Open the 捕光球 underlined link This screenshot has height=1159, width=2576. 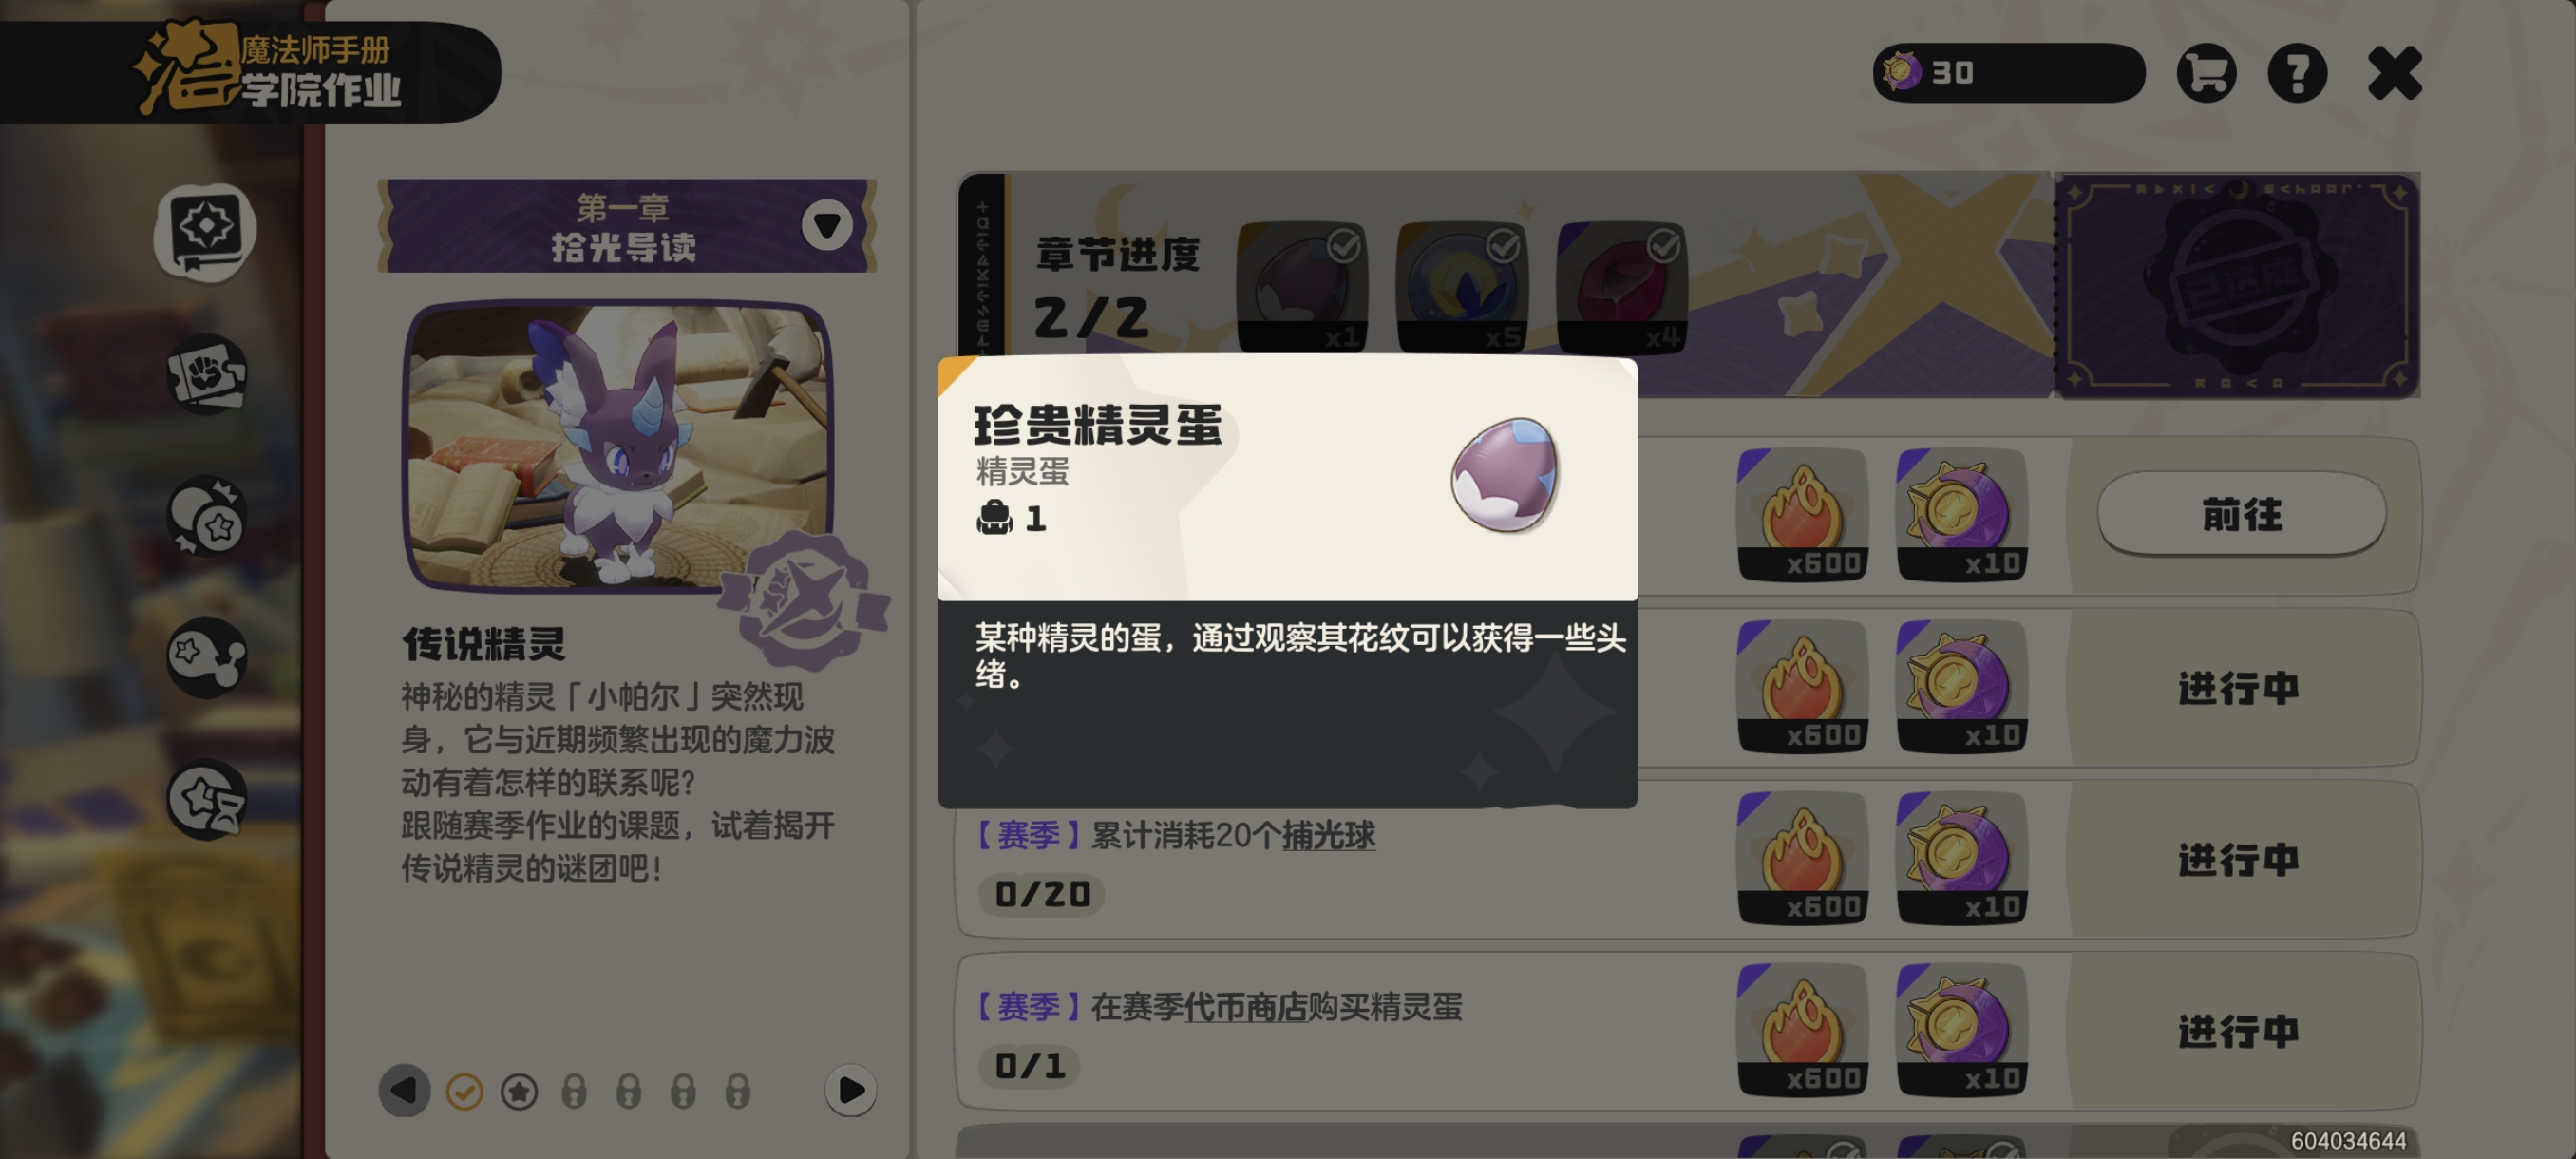(x=1328, y=835)
